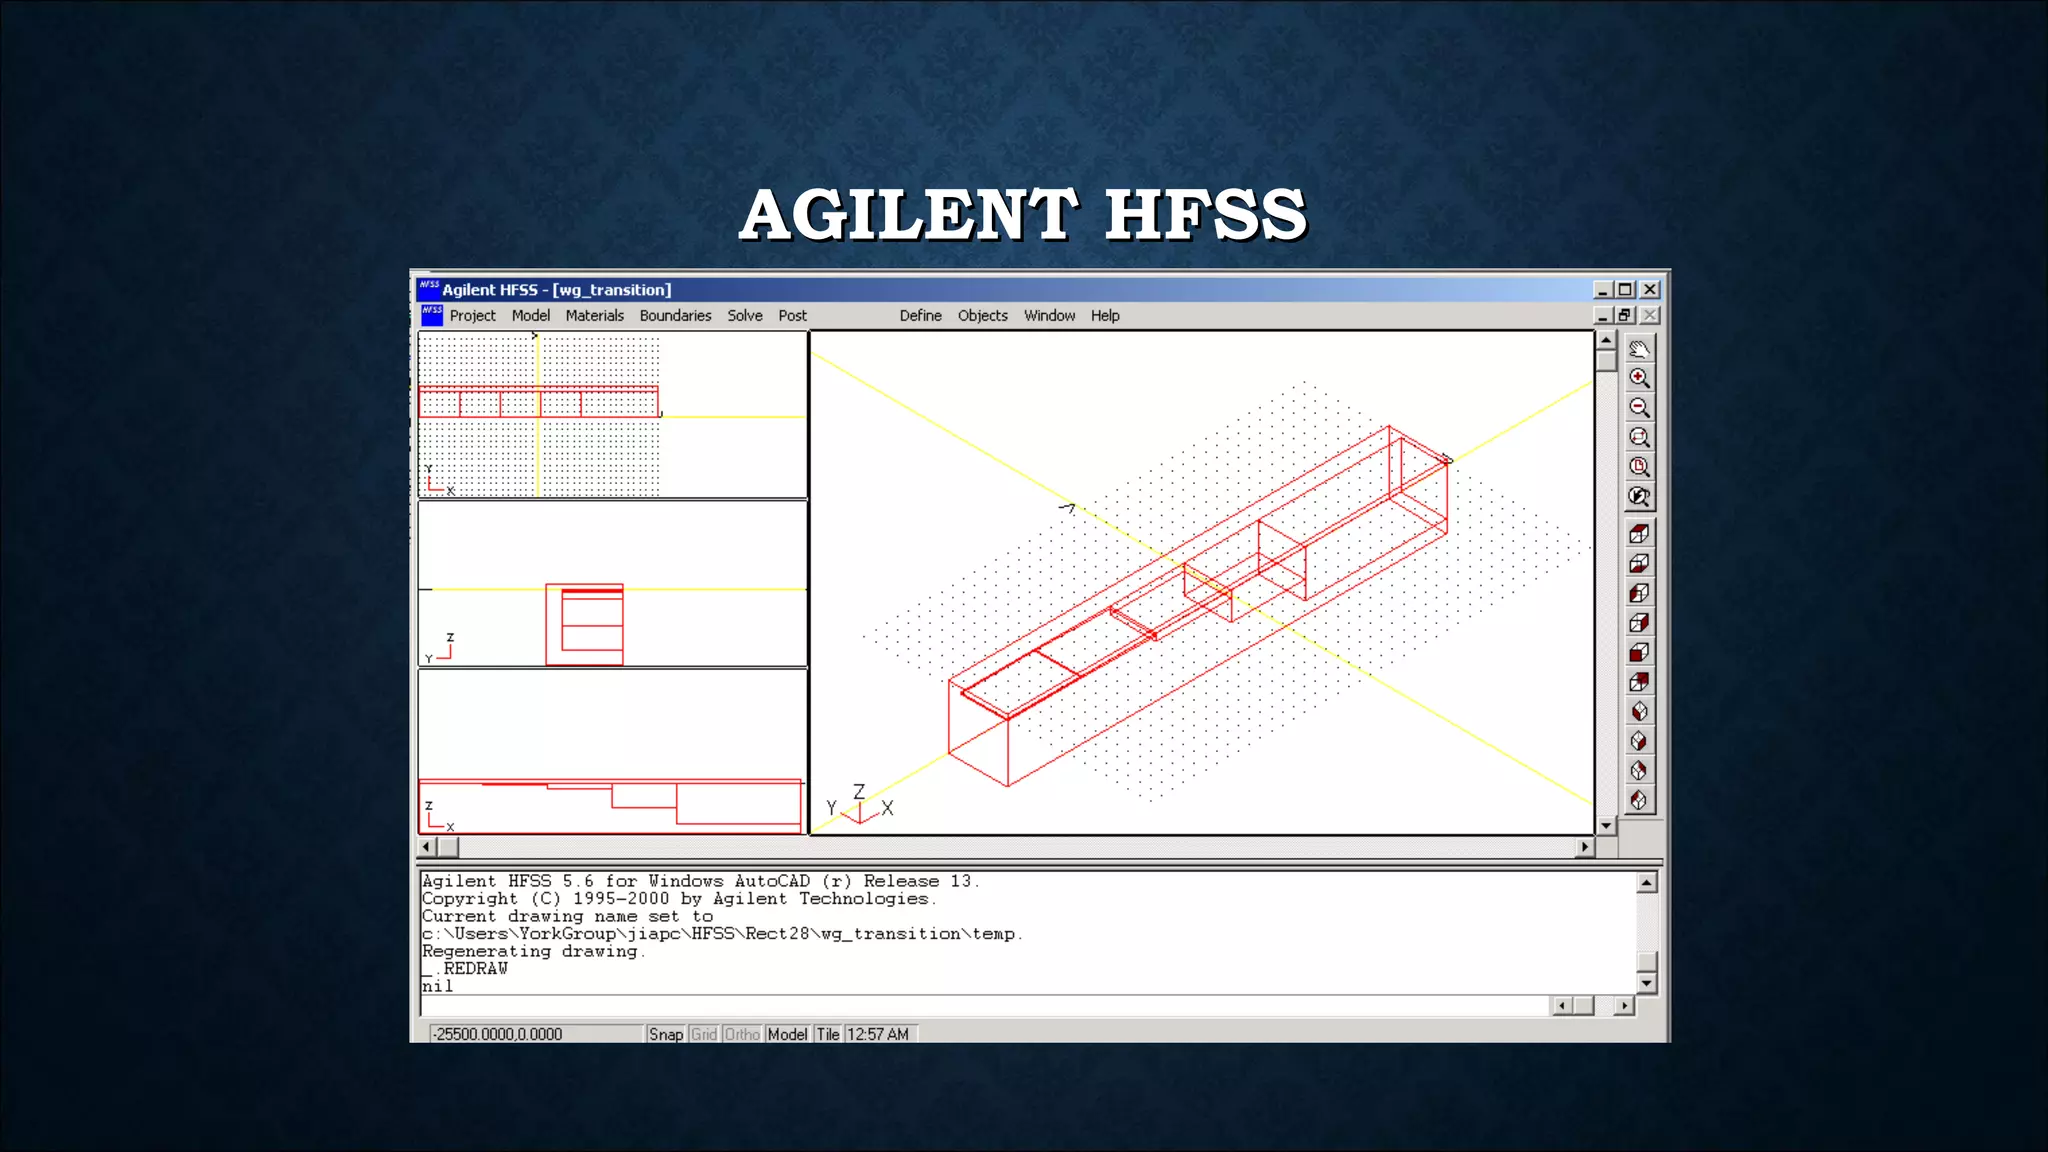The image size is (2048, 1152).
Task: Select the first isometric view icon
Action: click(1639, 711)
